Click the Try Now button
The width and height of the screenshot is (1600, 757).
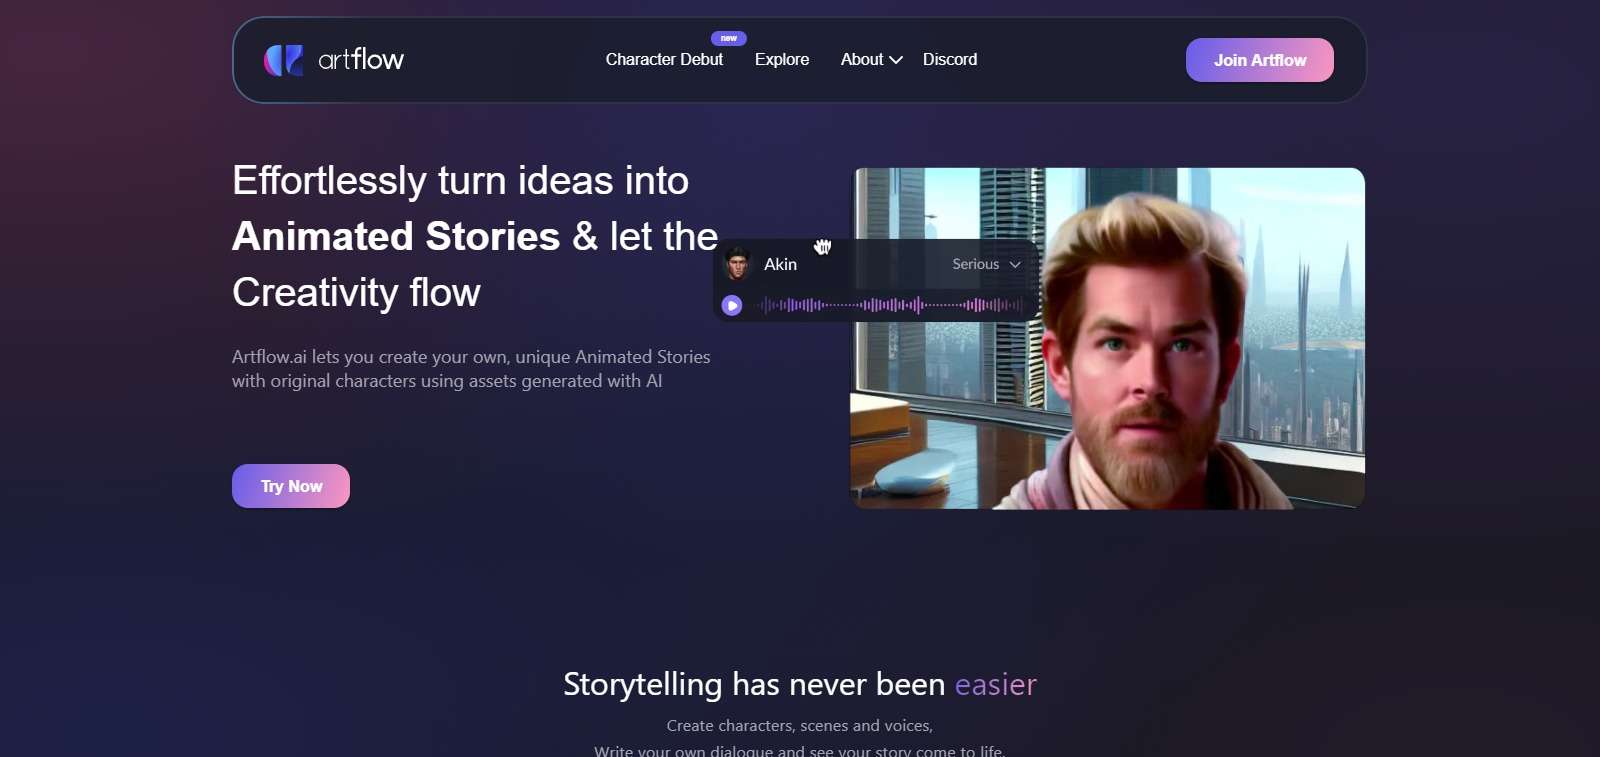coord(291,486)
